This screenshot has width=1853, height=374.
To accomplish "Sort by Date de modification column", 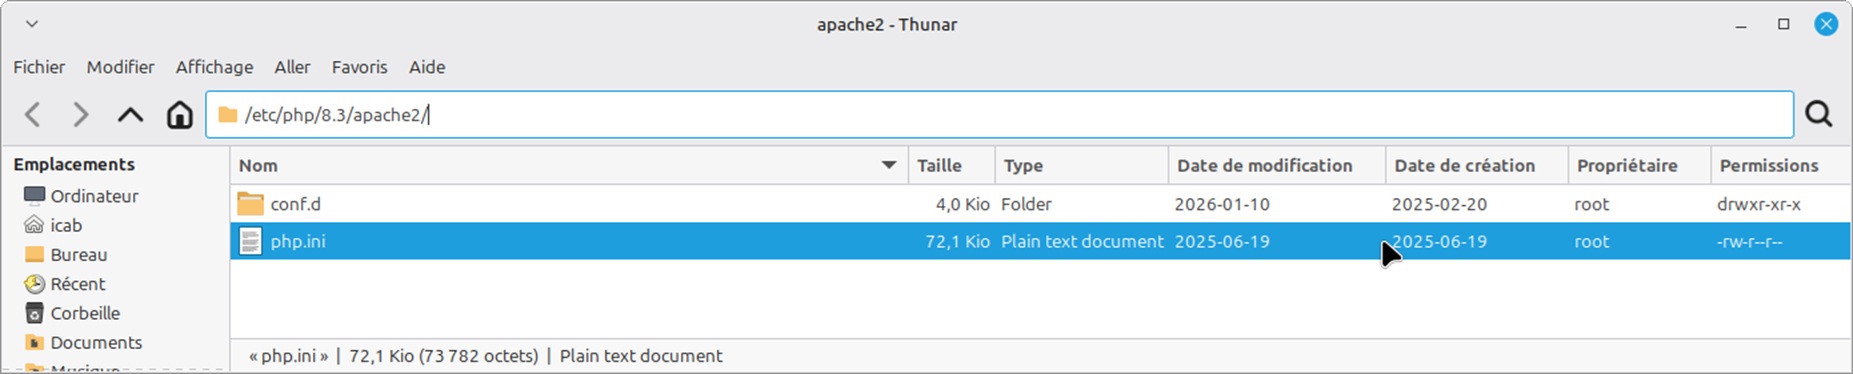I will [x=1277, y=165].
